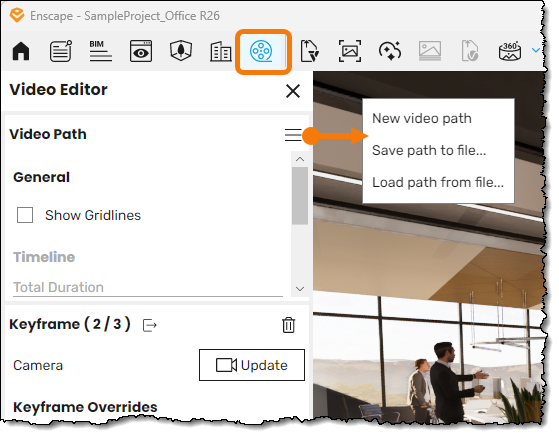Open the Home icon in toolbar
This screenshot has width=559, height=436.
[x=21, y=51]
